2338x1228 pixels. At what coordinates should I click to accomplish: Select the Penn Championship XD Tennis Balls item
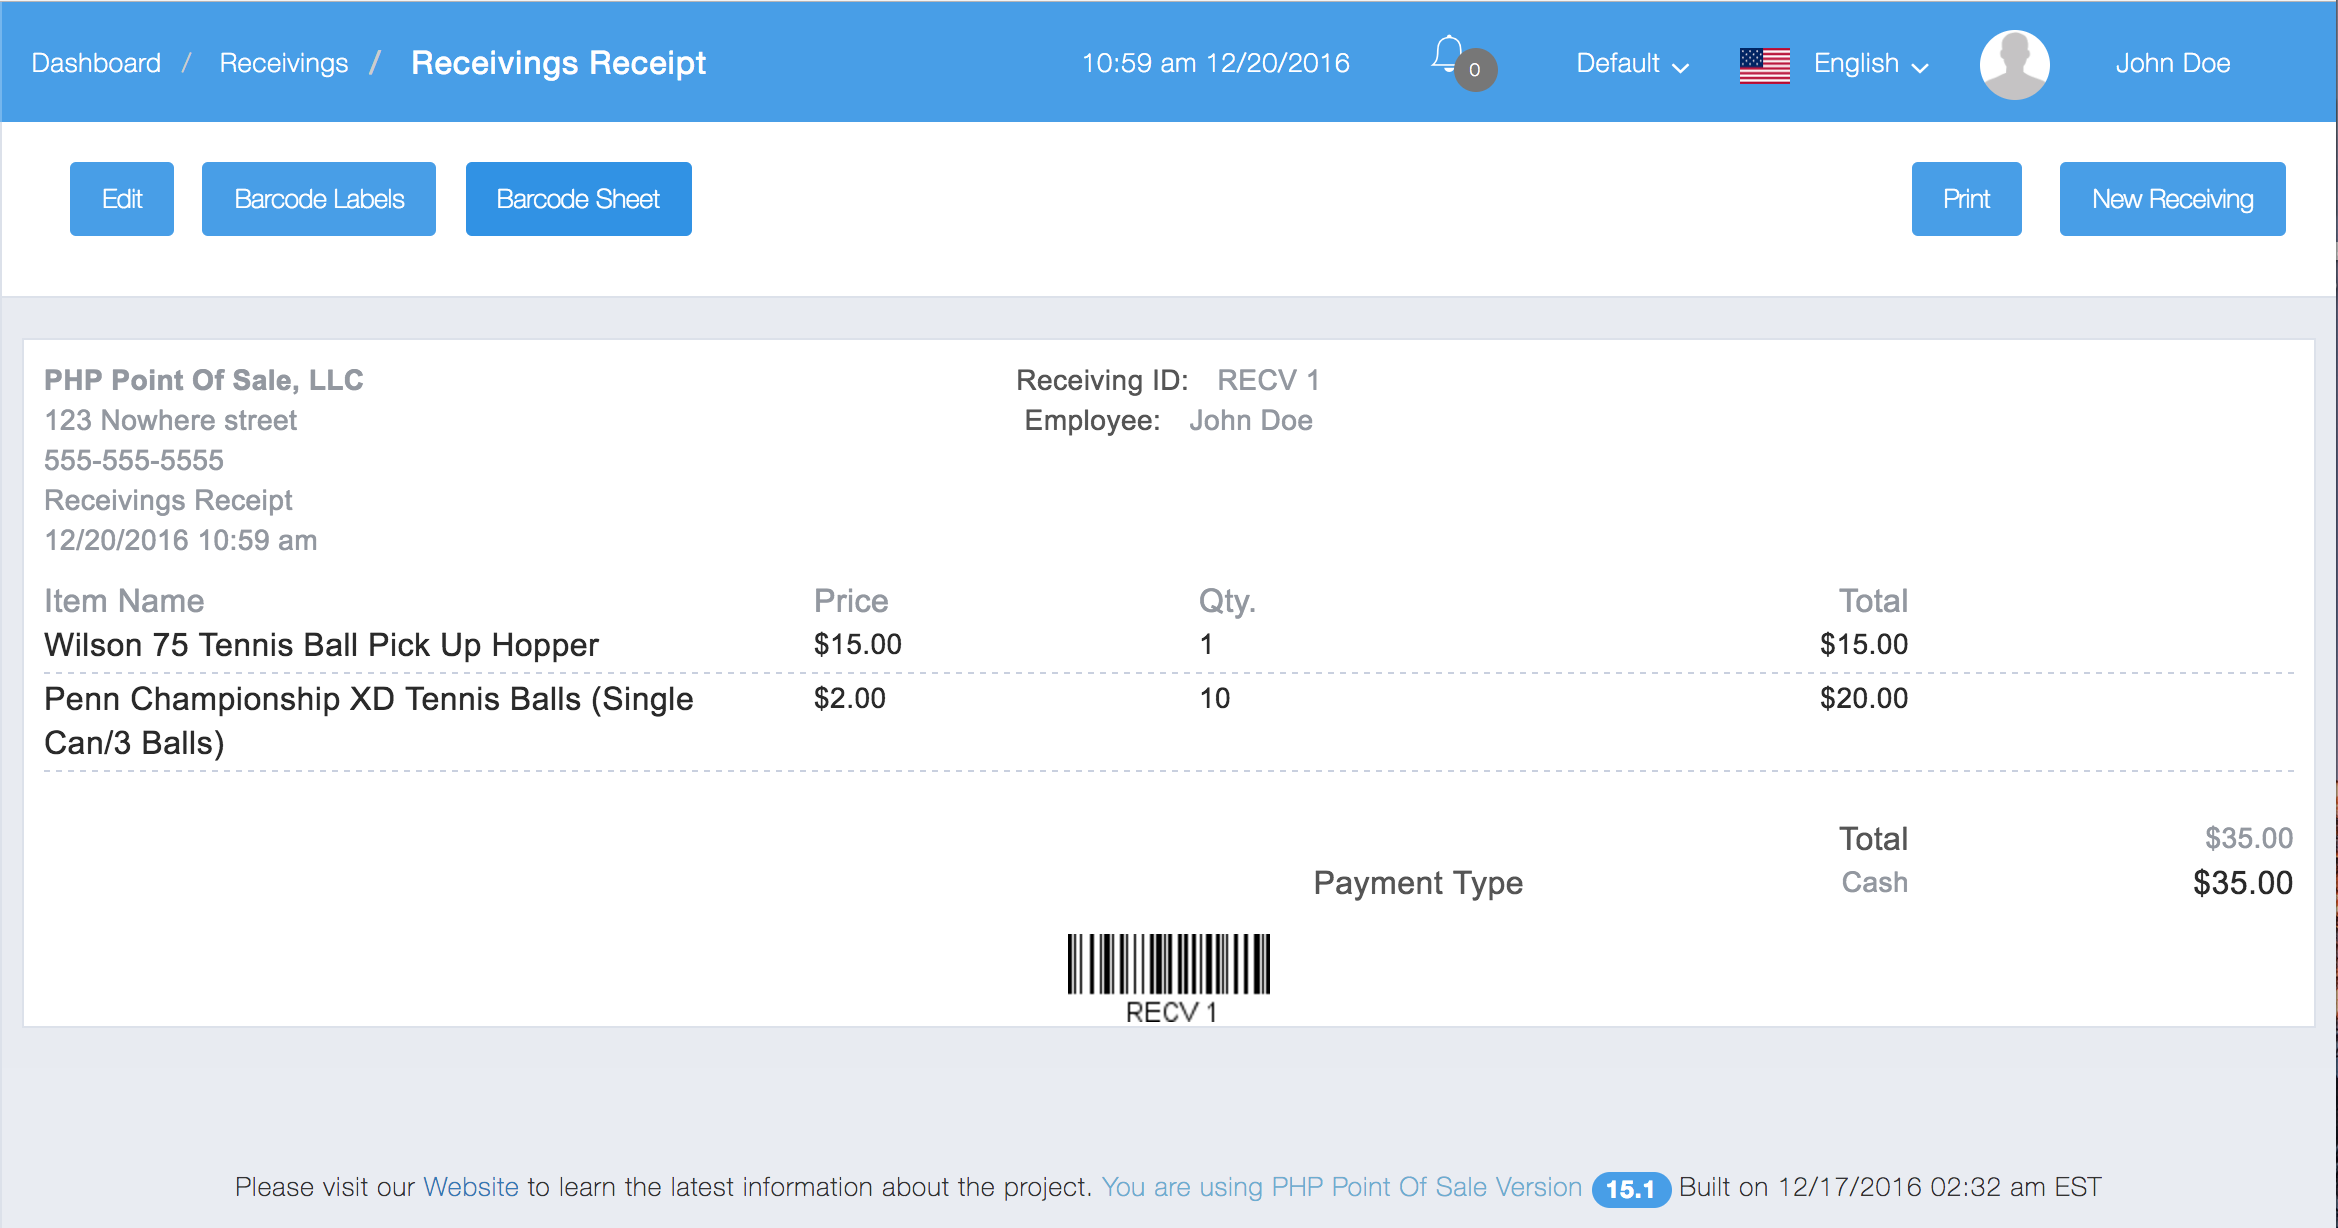click(x=369, y=721)
